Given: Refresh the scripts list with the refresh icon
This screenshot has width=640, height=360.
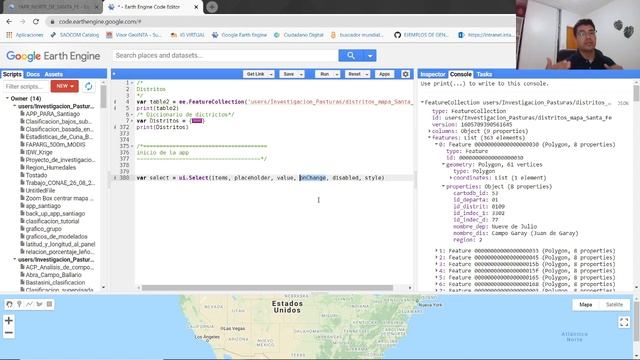Looking at the screenshot, I should [x=88, y=86].
